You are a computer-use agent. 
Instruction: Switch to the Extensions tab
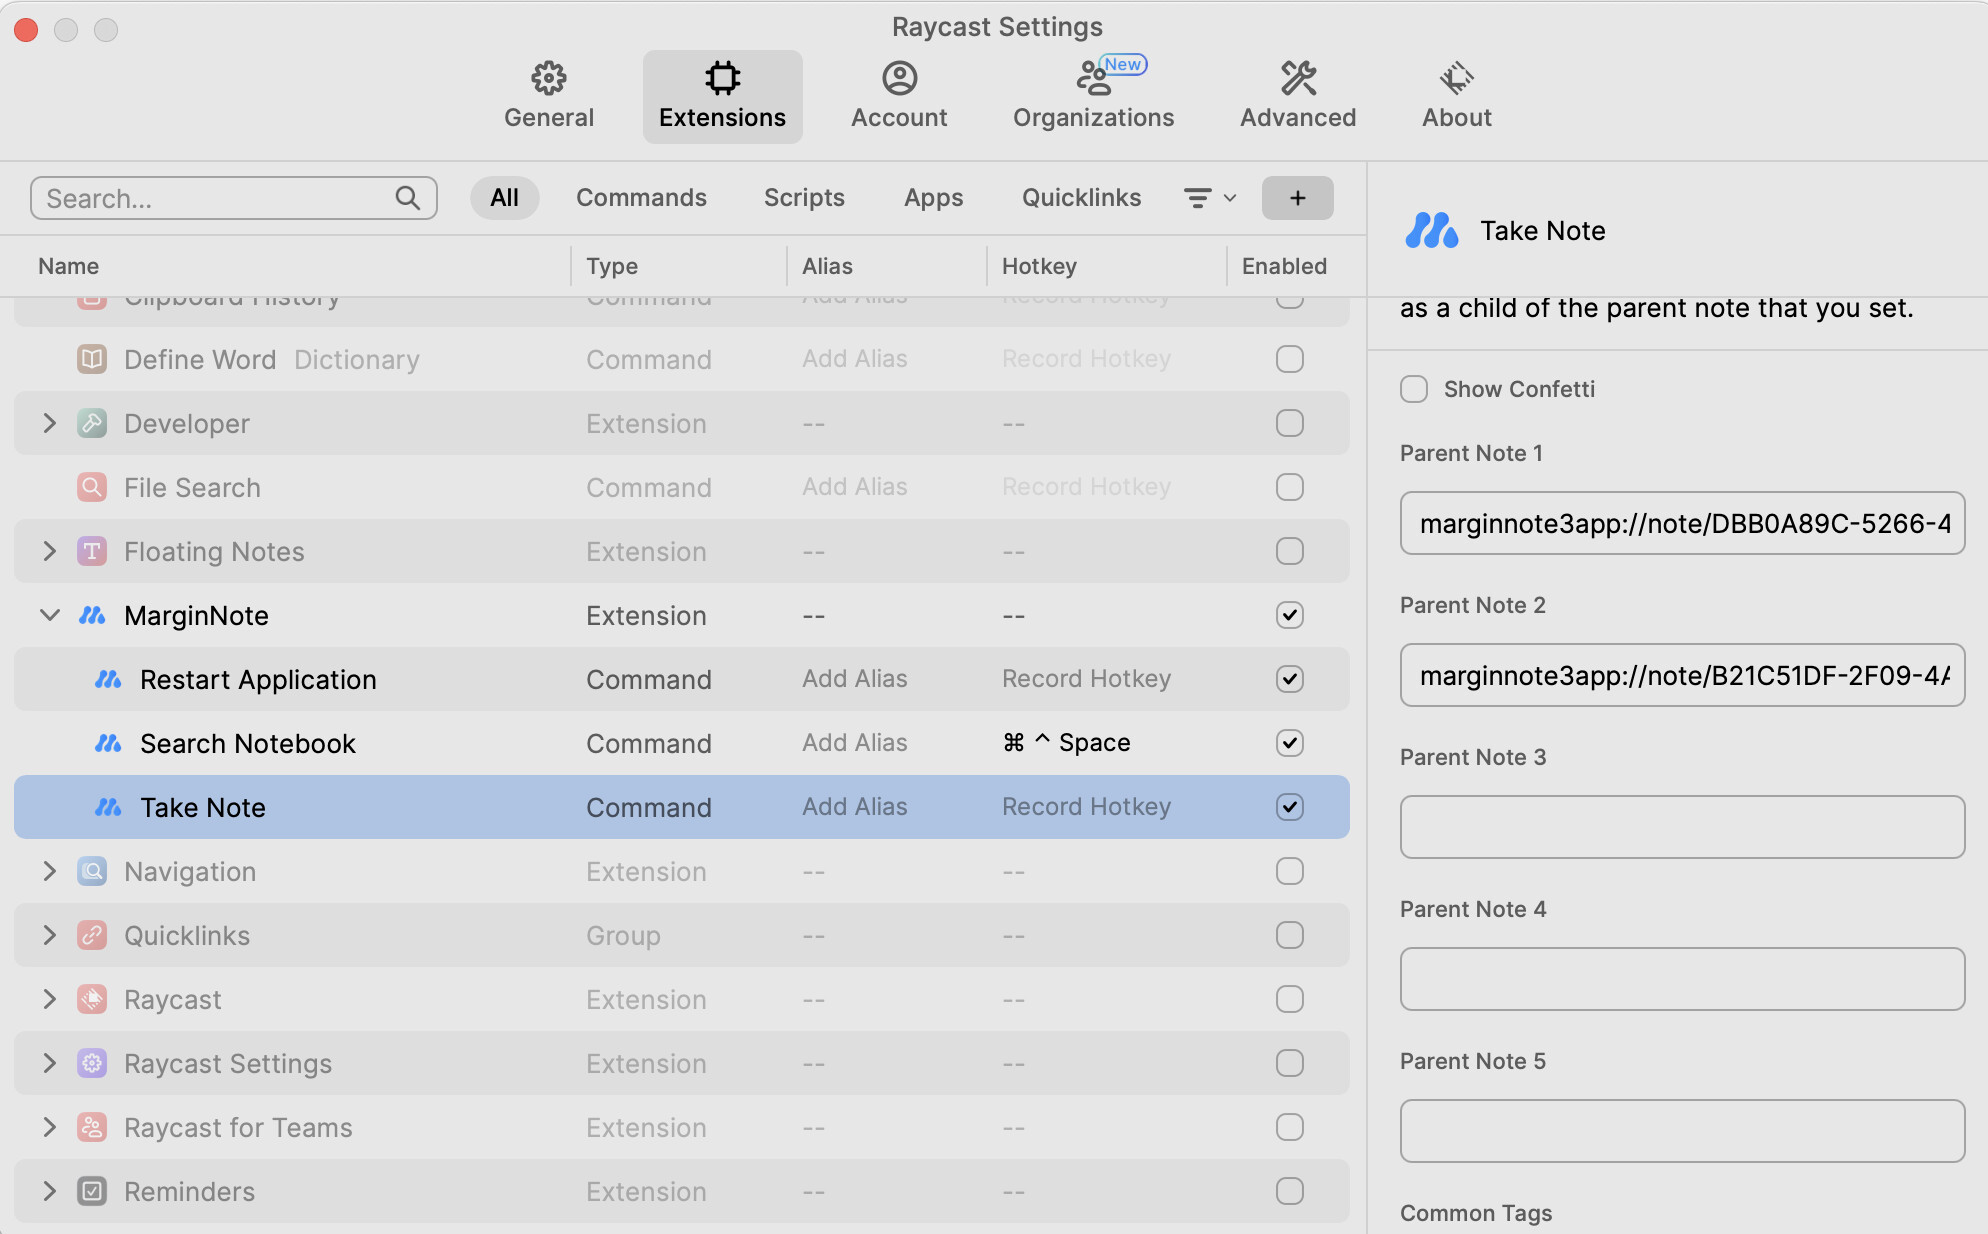[722, 96]
